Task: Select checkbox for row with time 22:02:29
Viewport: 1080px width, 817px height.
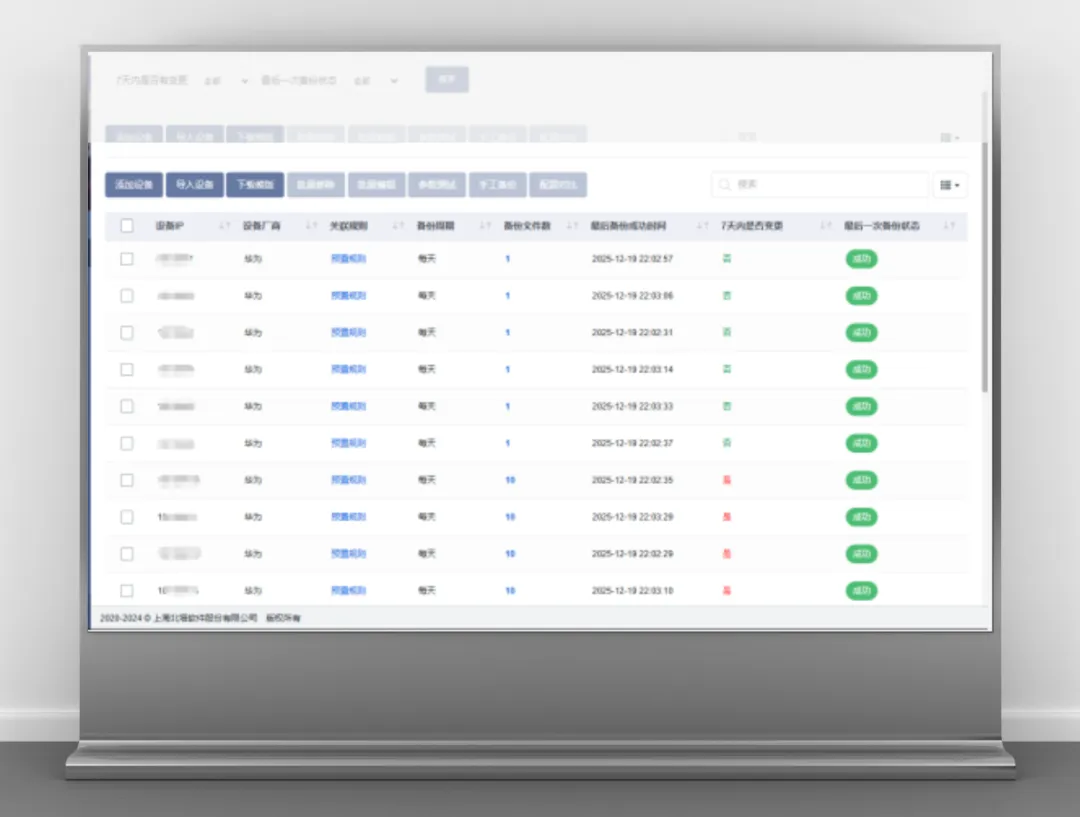Action: (x=127, y=554)
